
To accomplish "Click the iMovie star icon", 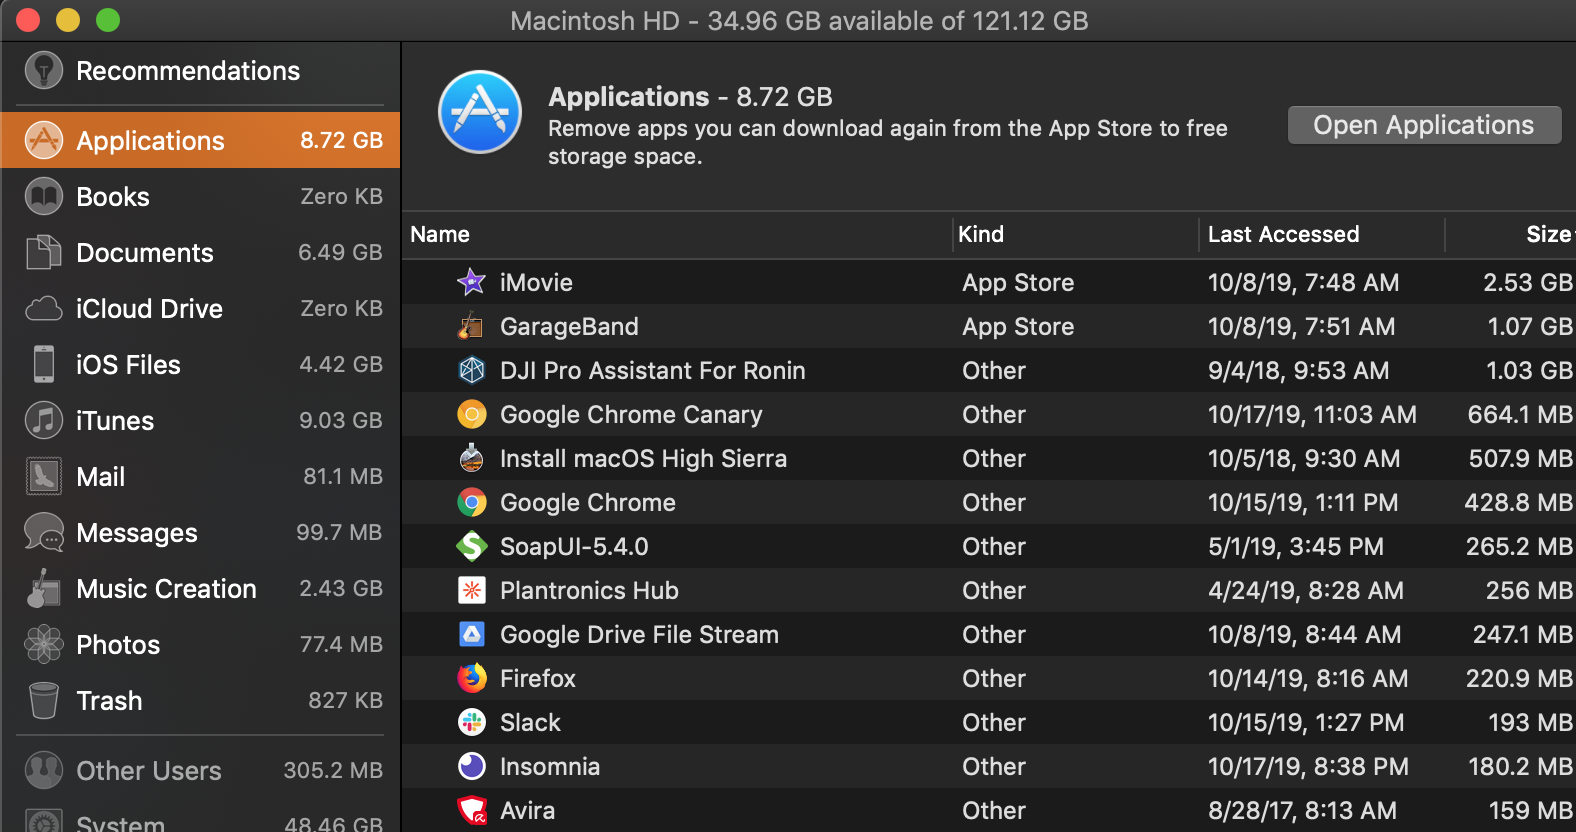I will tap(471, 282).
